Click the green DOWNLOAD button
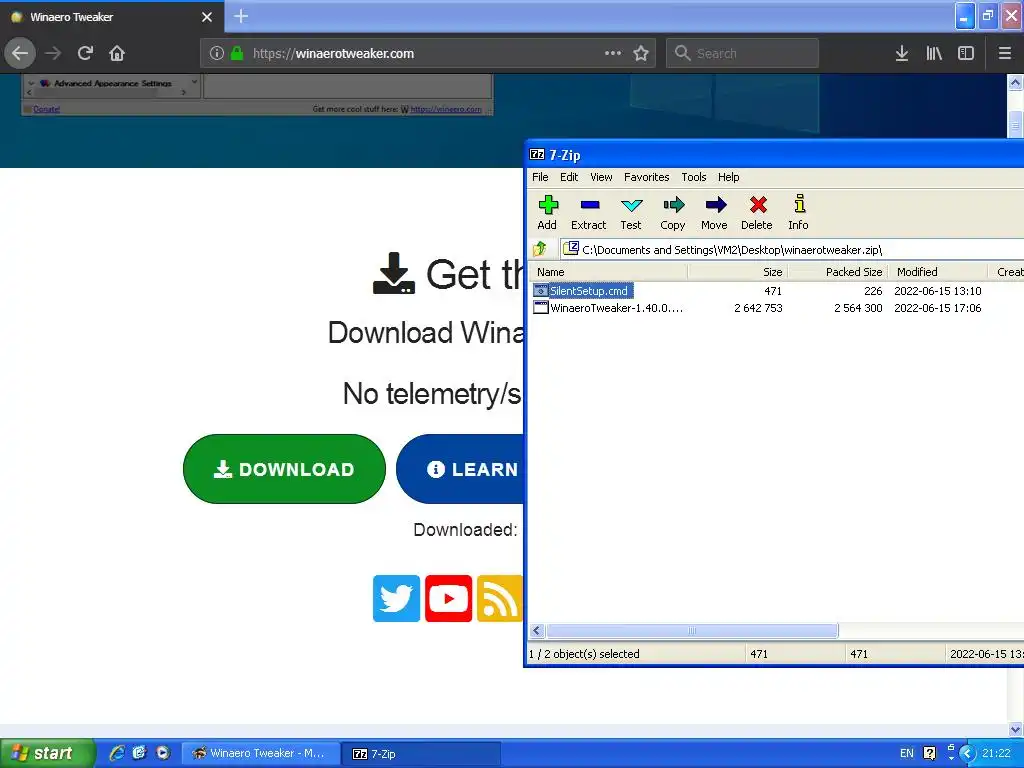Viewport: 1024px width, 768px height. click(x=284, y=469)
